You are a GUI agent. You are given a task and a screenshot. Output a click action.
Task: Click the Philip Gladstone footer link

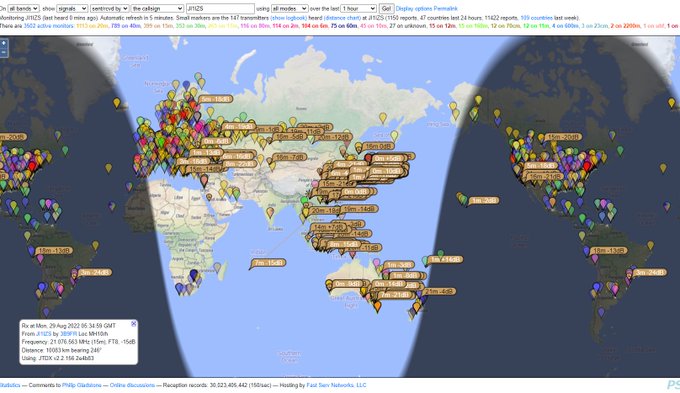tap(82, 385)
